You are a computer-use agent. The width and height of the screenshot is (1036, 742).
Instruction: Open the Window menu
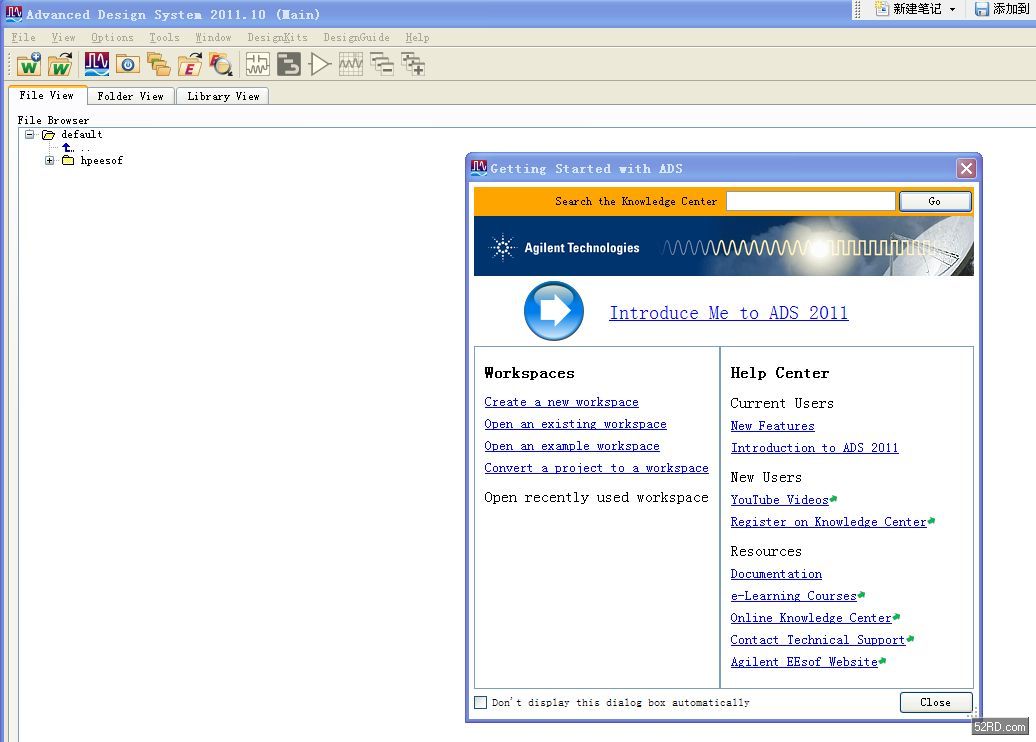(213, 38)
